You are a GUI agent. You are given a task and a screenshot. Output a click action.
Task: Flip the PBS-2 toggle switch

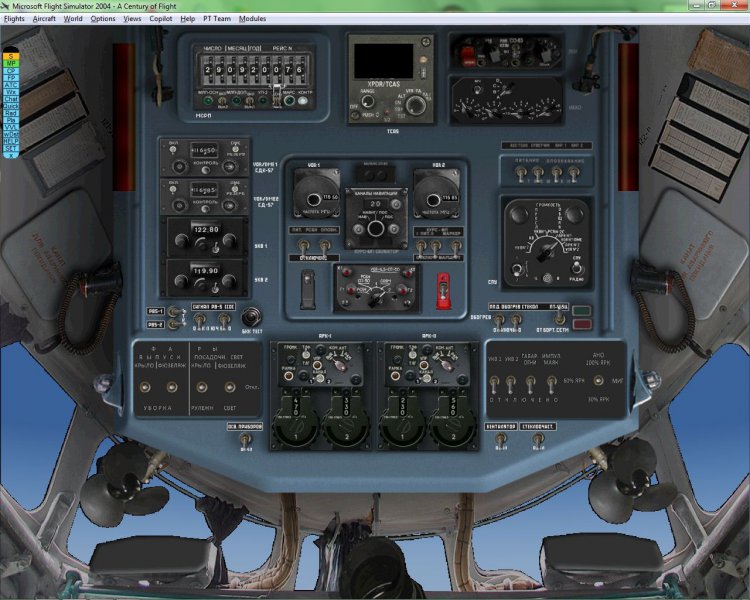175,324
